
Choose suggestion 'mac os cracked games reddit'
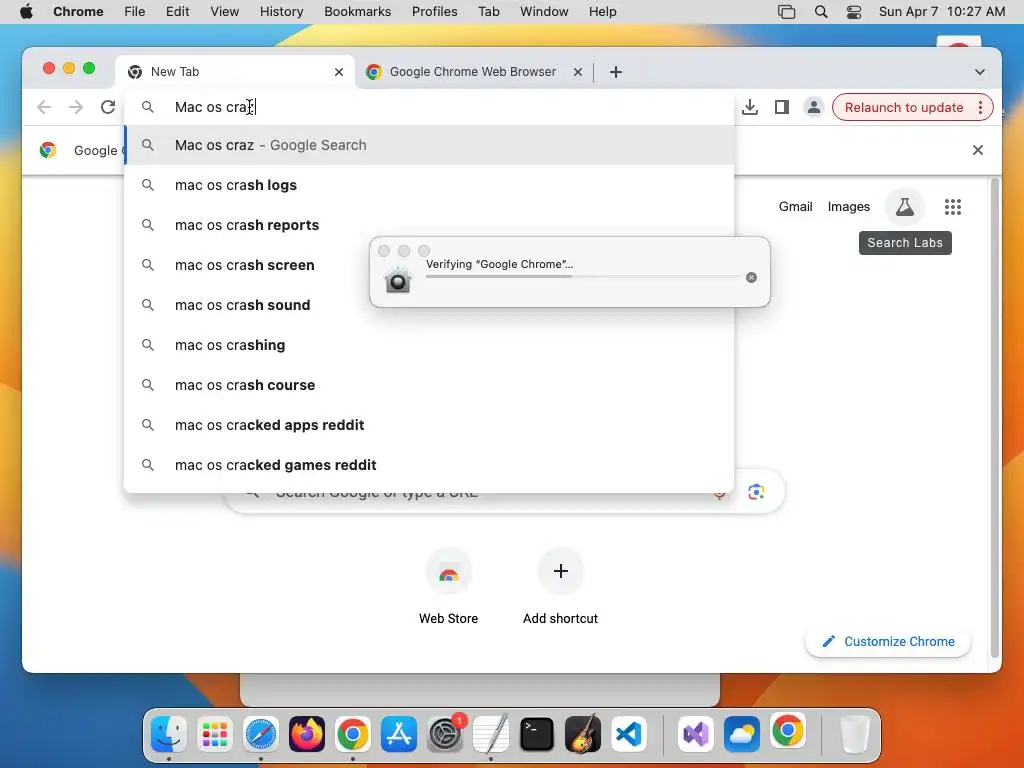click(x=429, y=465)
